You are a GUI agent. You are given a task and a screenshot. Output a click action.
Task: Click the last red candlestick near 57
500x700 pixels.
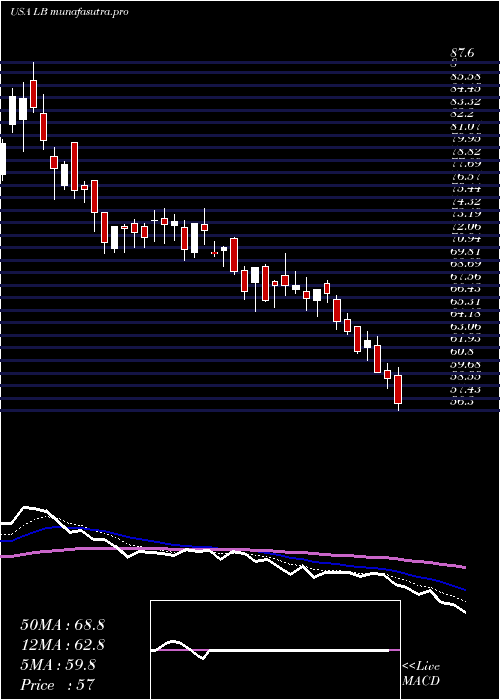[x=398, y=389]
